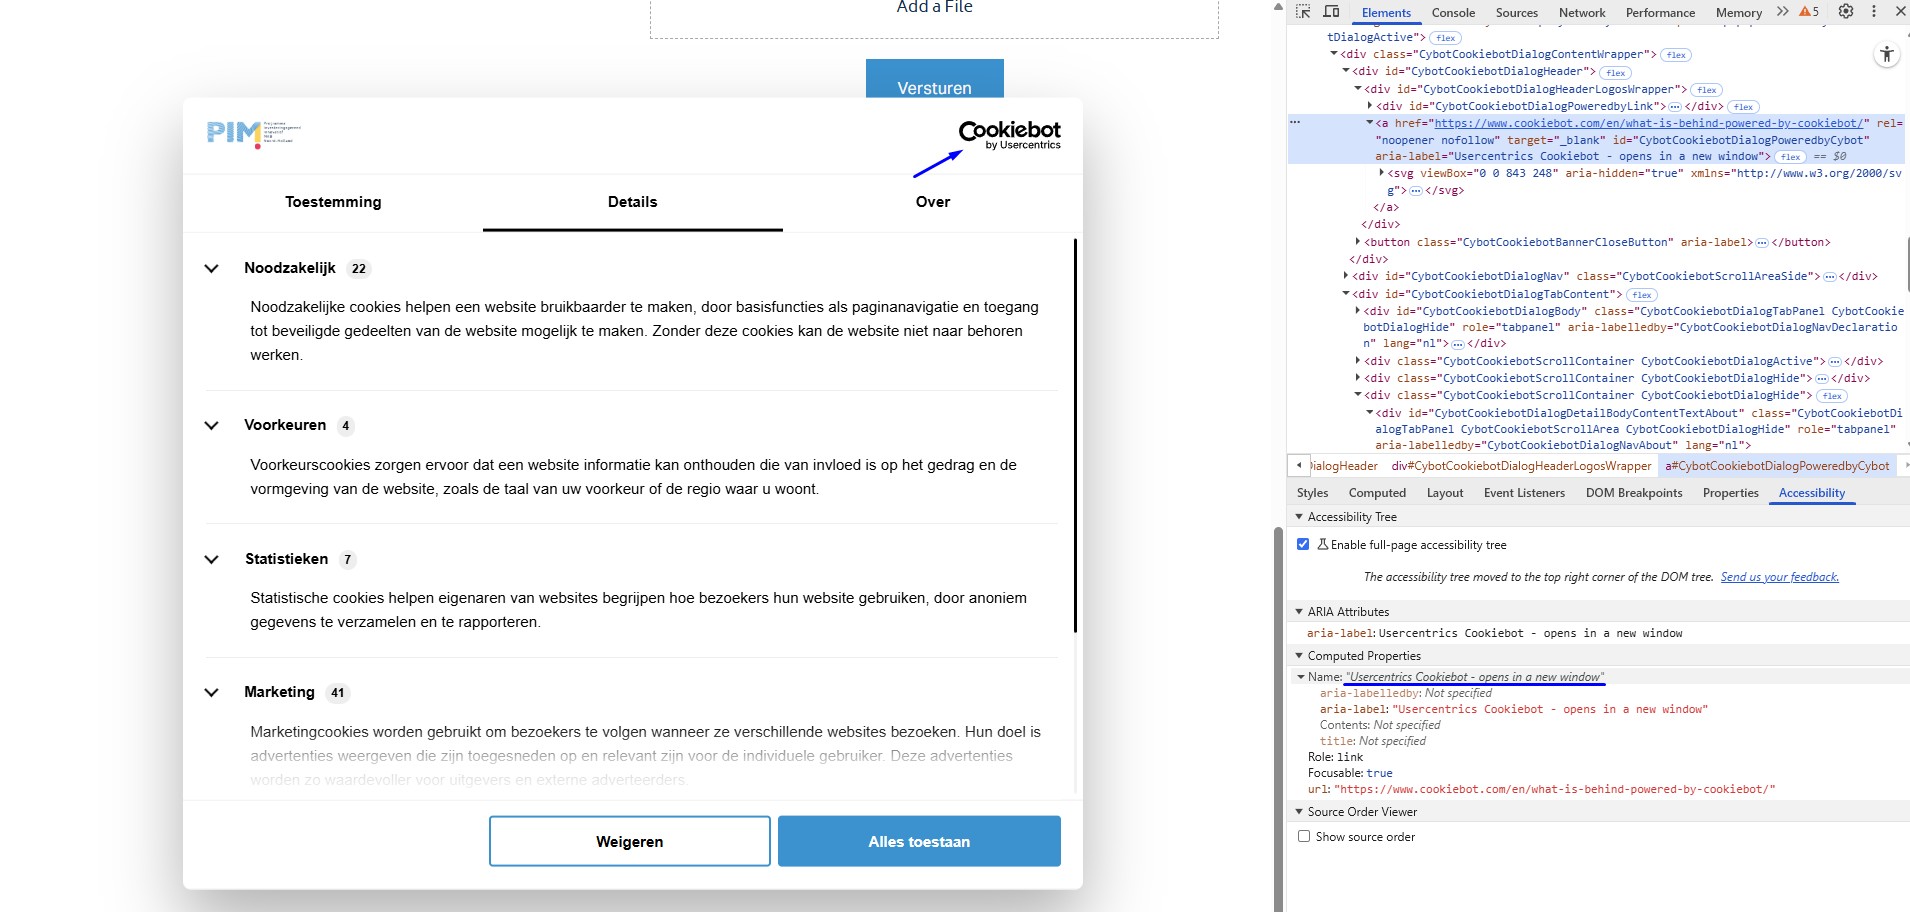This screenshot has width=1910, height=912.
Task: Click the Alles toestaan button
Action: [918, 841]
